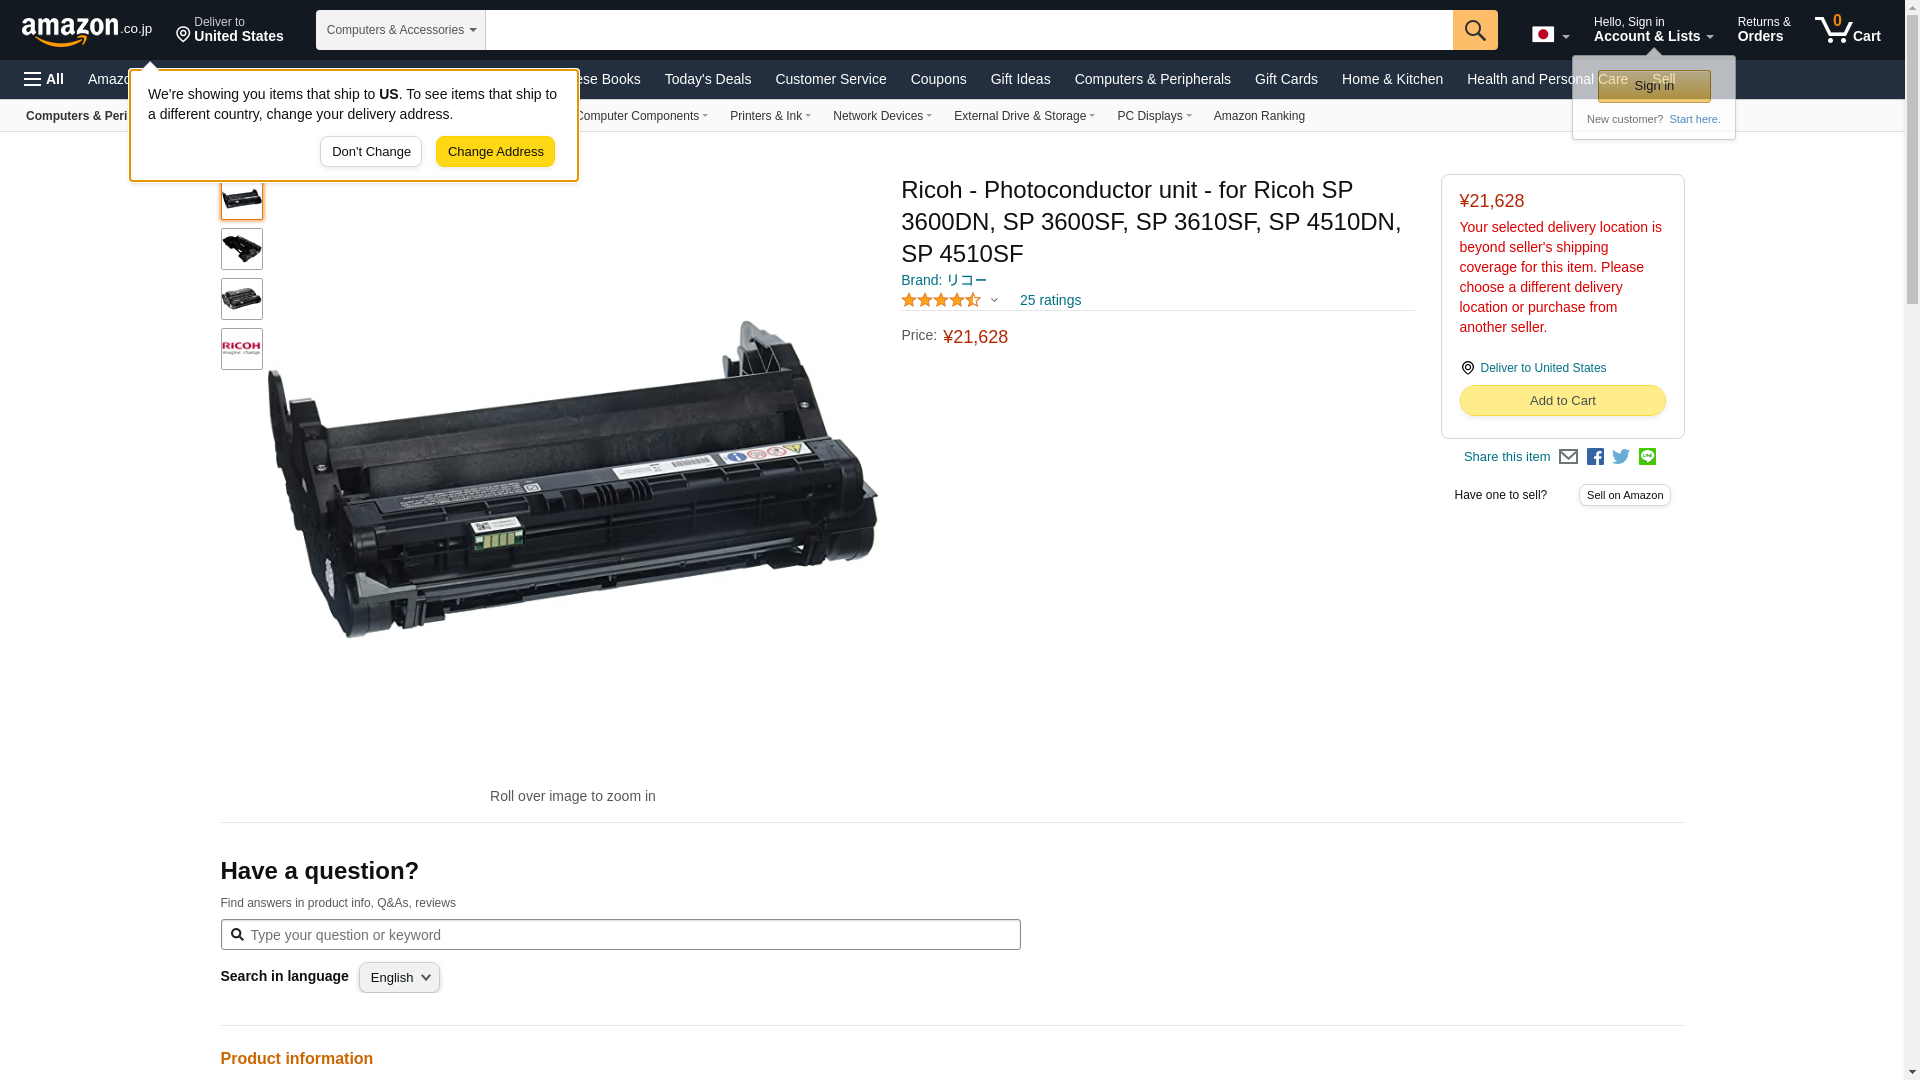Expand the Computers & Accessories search category dropdown
The height and width of the screenshot is (1080, 1920).
point(401,30)
